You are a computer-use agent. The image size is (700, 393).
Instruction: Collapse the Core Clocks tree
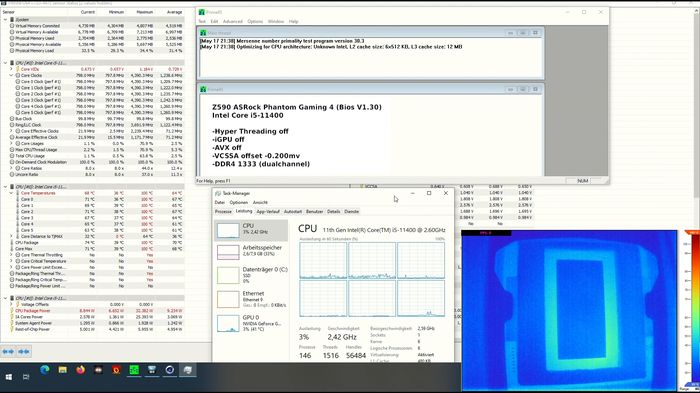click(12, 75)
